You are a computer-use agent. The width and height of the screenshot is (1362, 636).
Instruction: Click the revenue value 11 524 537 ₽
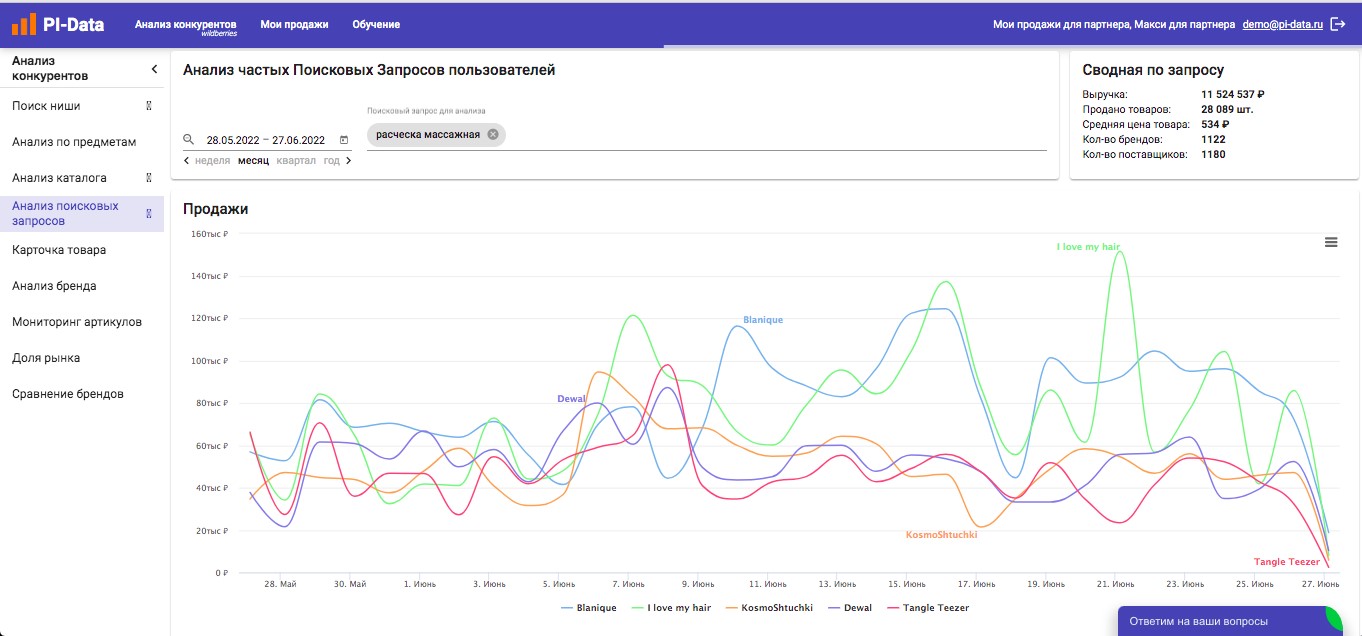pos(1233,94)
